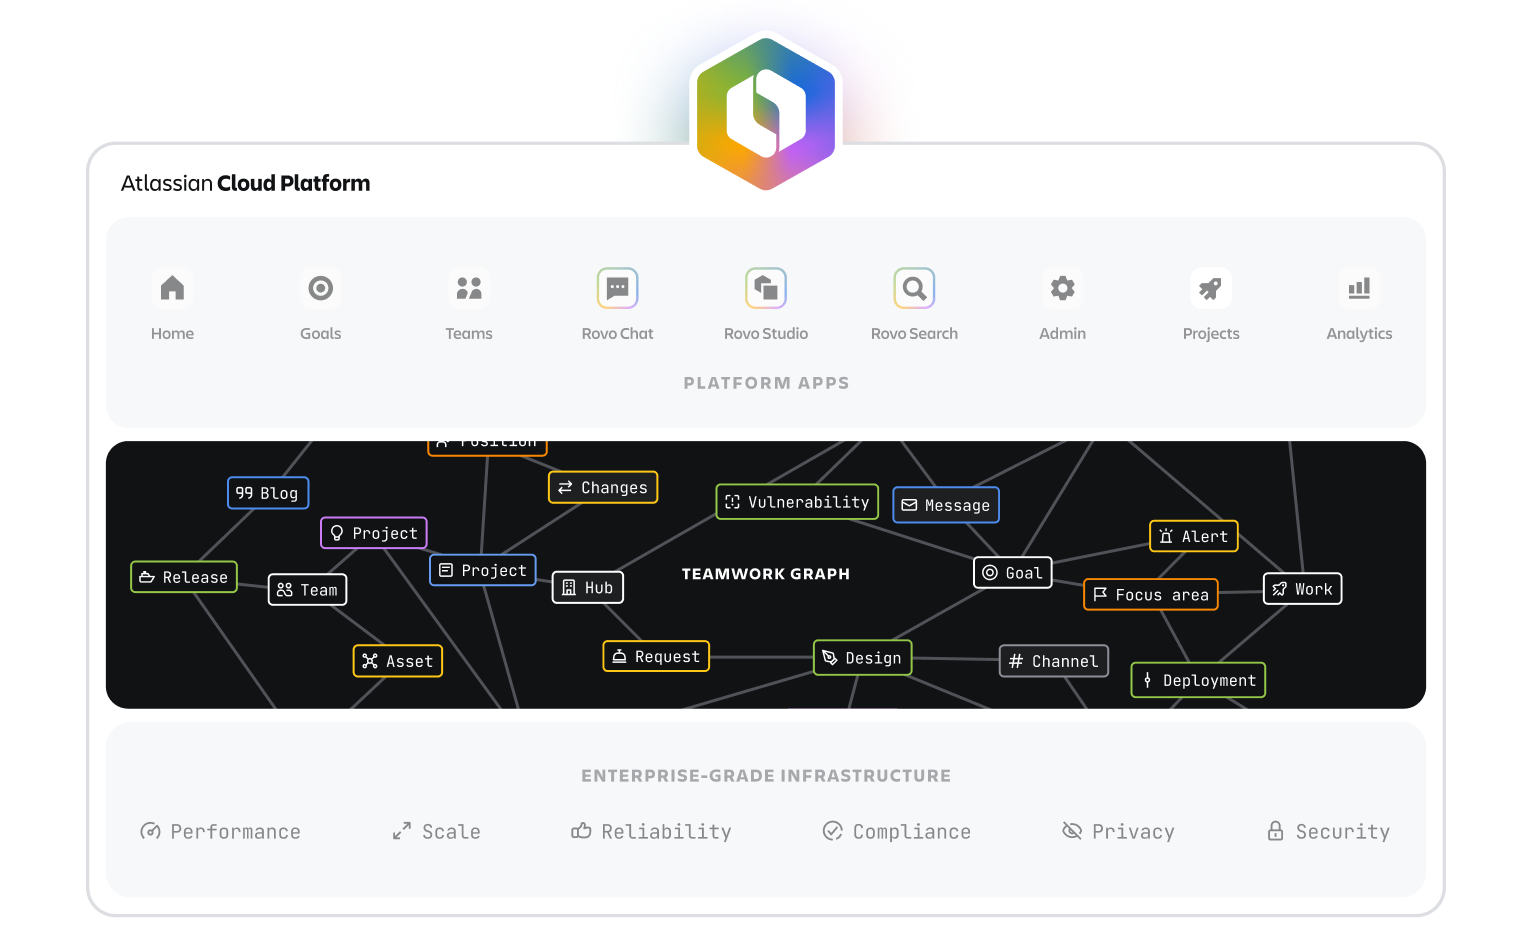This screenshot has height=940, width=1536.
Task: Open the Goals target icon
Action: click(321, 289)
